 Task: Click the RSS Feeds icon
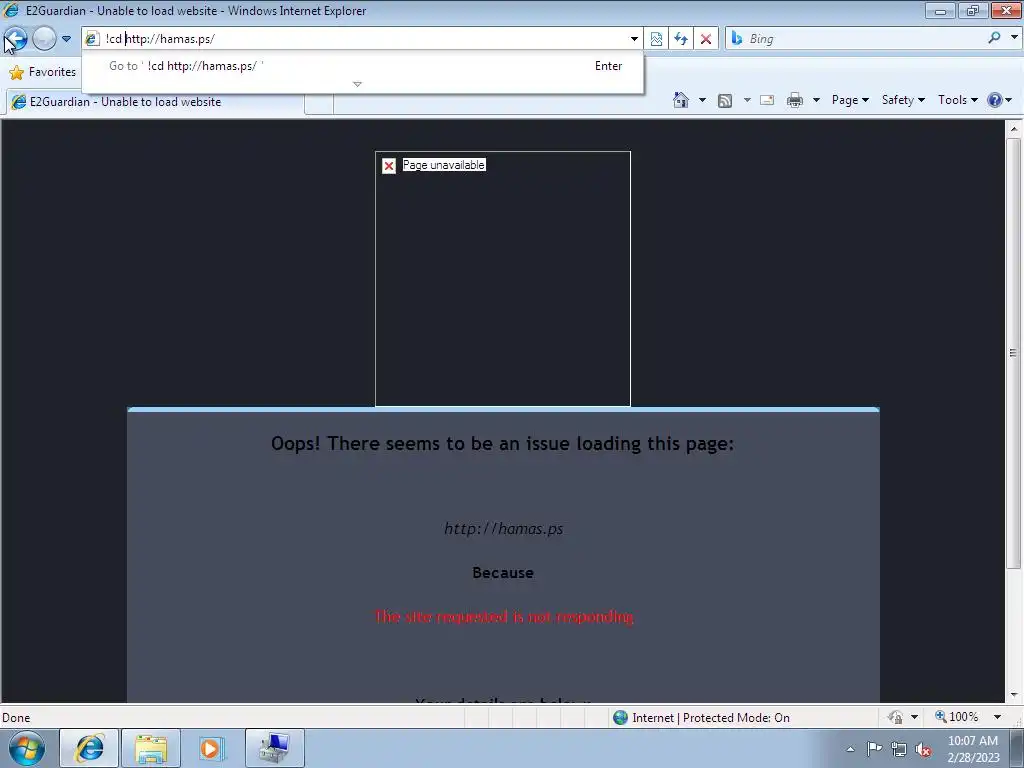tap(725, 100)
